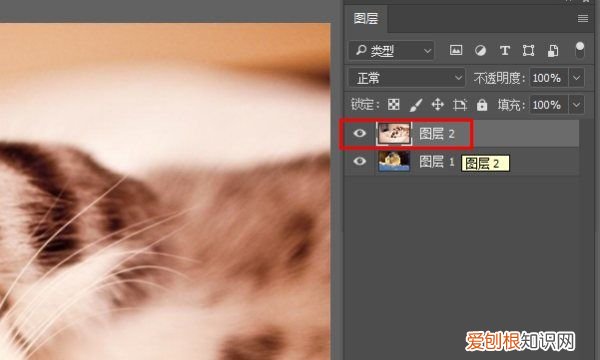Open the Layers panel menu icon
Image resolution: width=600 pixels, height=360 pixels.
coord(583,18)
